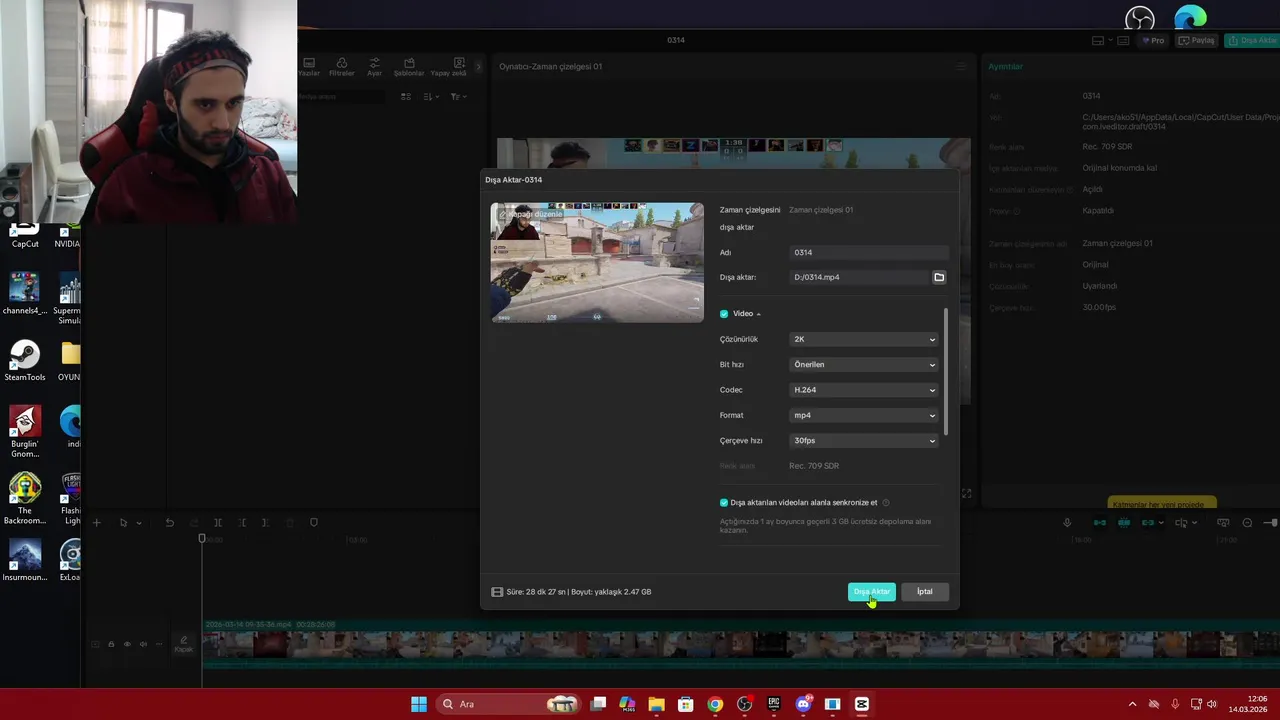The width and height of the screenshot is (1280, 720).
Task: Toggle the Video export checkbox
Action: (724, 314)
